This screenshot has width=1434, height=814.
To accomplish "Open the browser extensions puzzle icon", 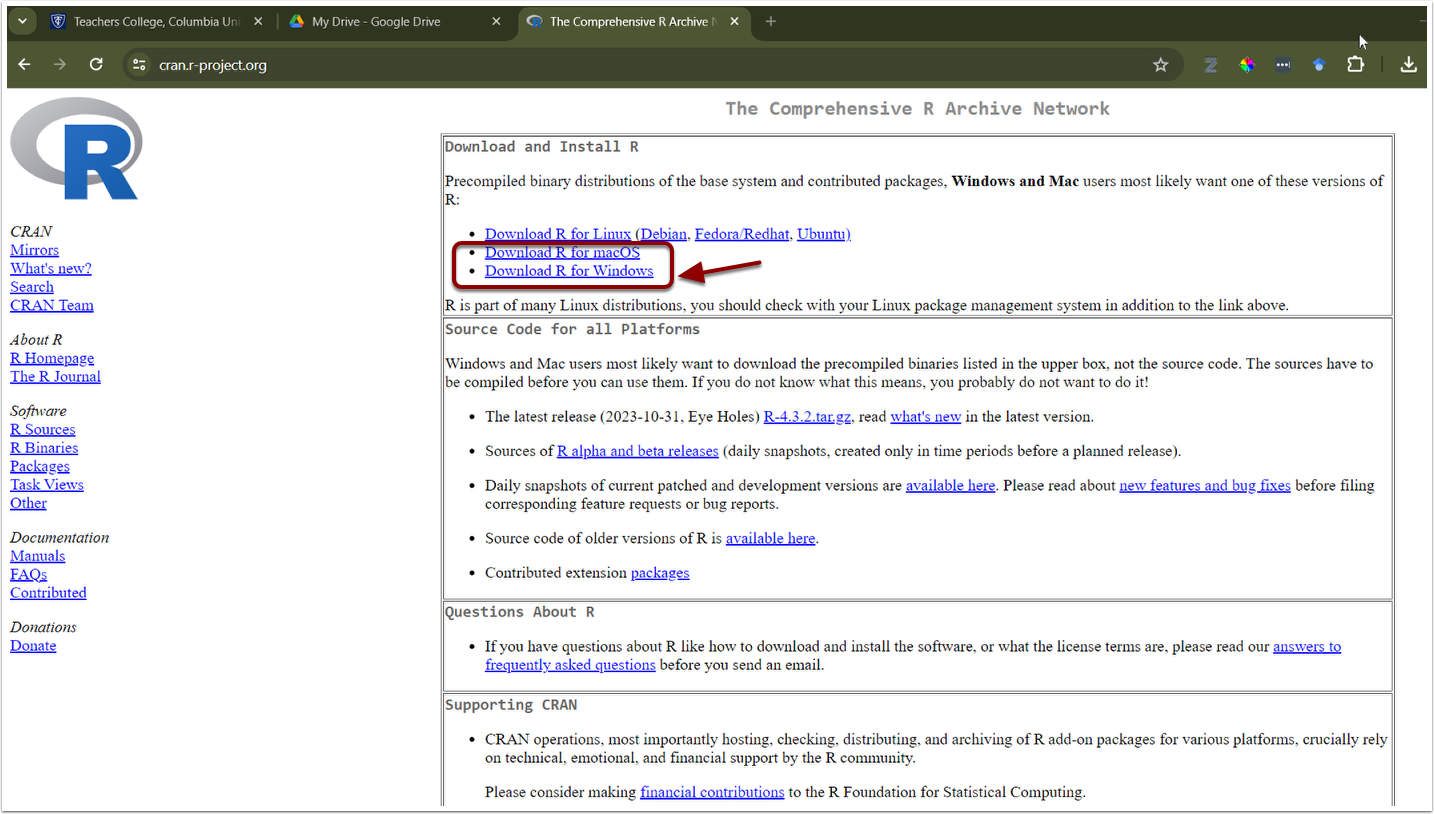I will click(1355, 64).
